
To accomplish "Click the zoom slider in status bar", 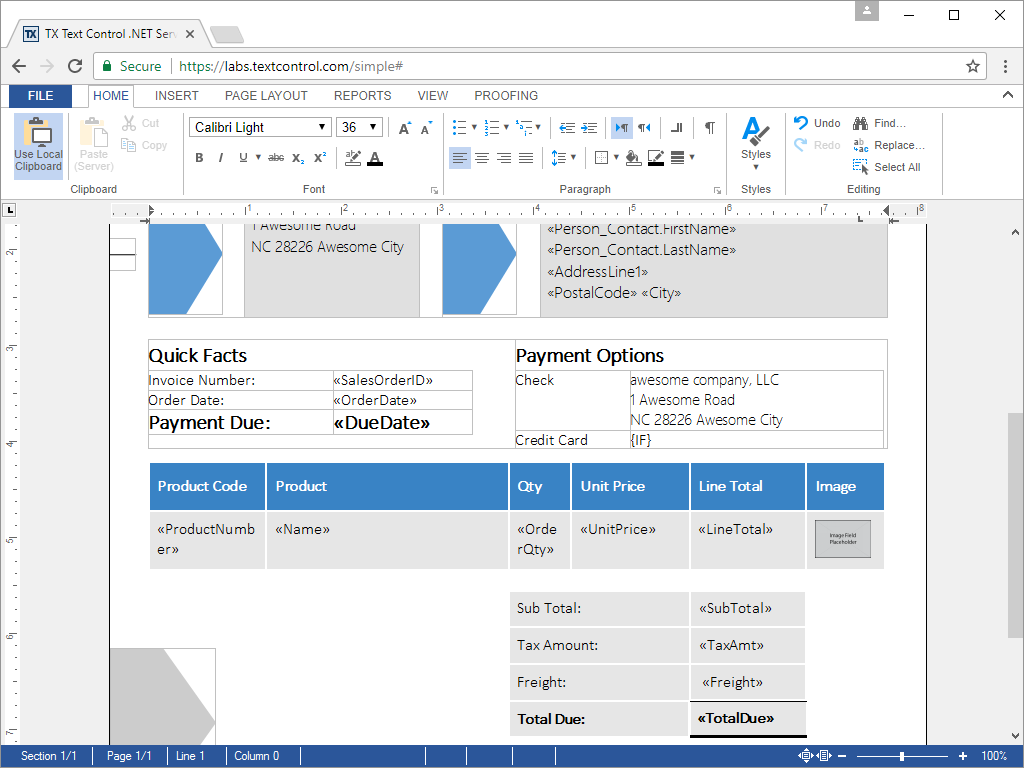I will 902,756.
